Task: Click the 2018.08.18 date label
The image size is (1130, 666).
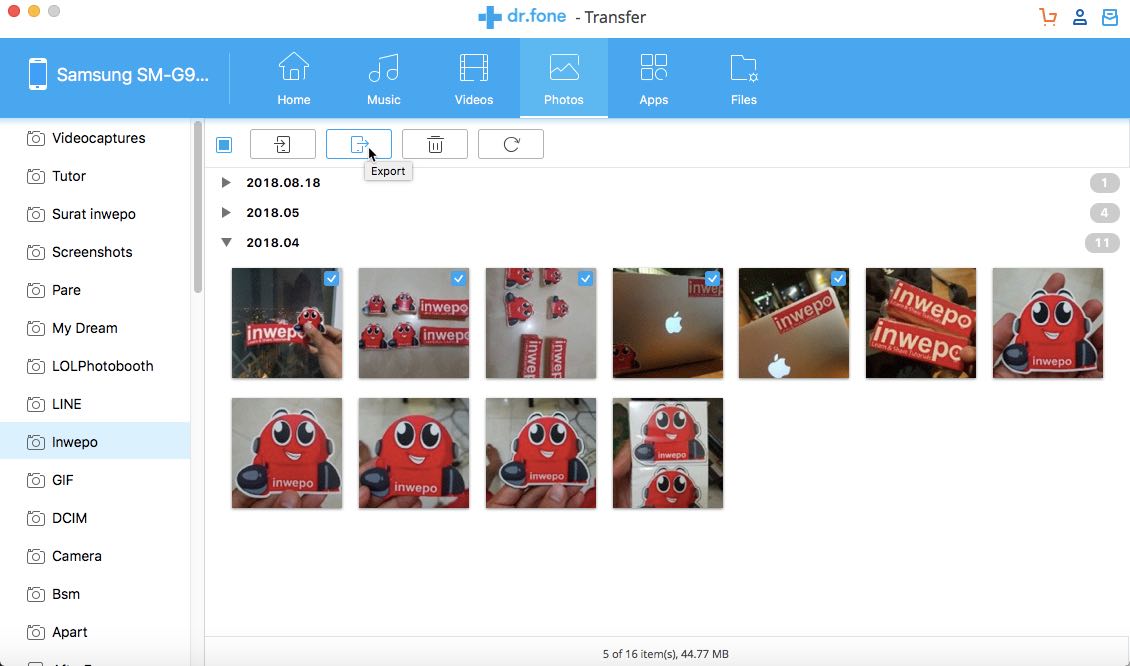Action: pos(283,182)
